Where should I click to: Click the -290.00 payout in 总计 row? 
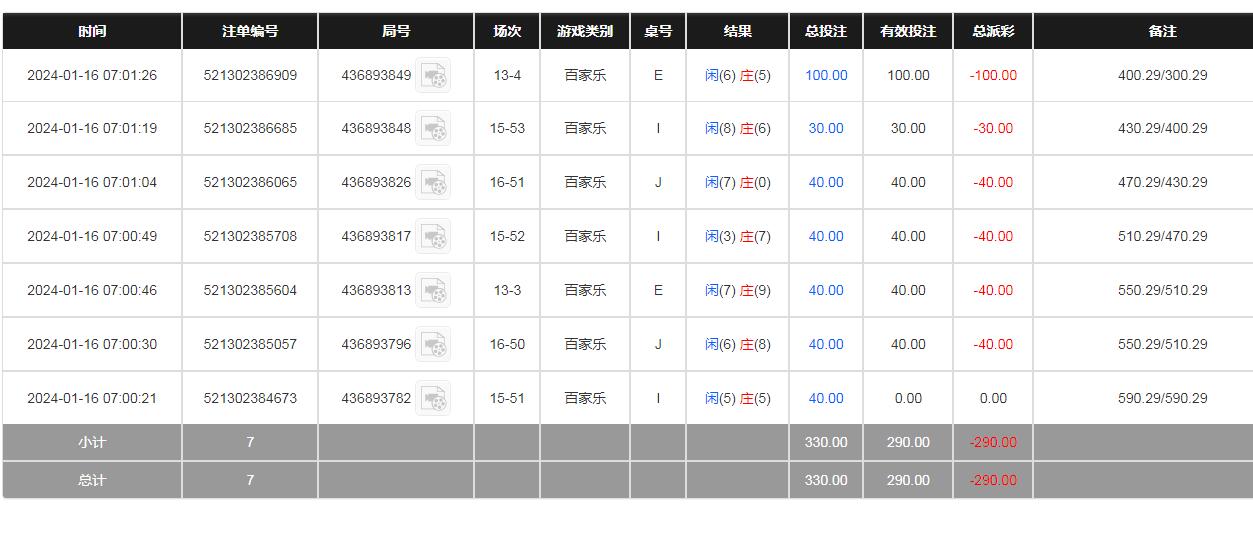tap(993, 480)
